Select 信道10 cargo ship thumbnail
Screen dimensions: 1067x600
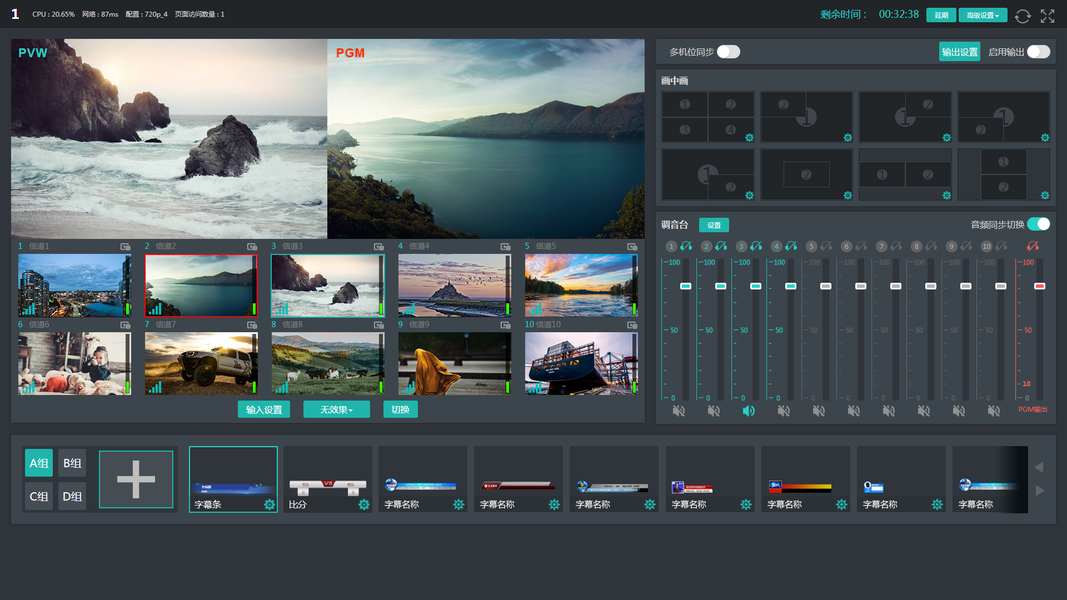tap(581, 364)
